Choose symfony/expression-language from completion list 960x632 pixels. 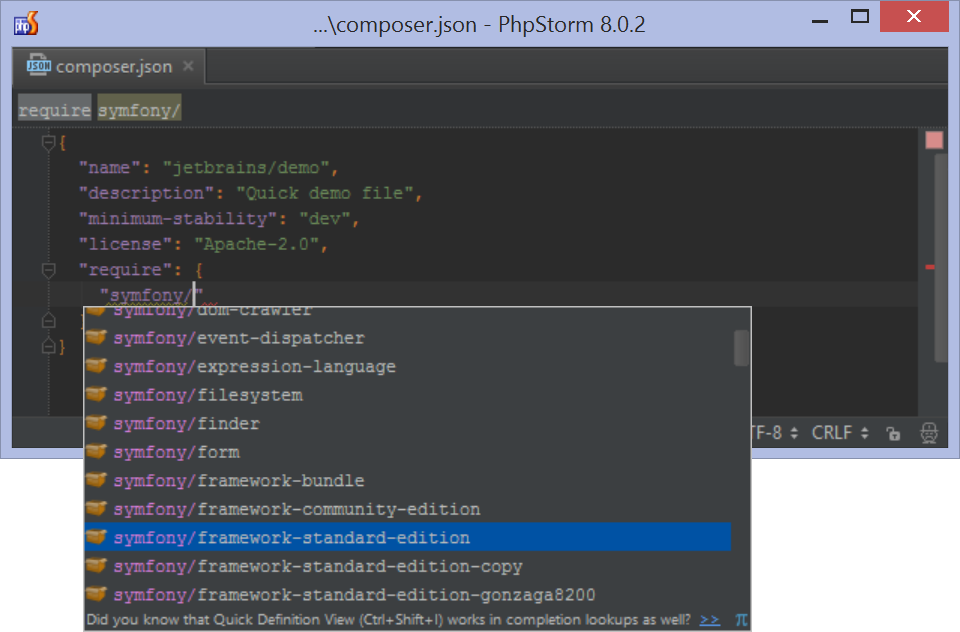tap(408, 367)
